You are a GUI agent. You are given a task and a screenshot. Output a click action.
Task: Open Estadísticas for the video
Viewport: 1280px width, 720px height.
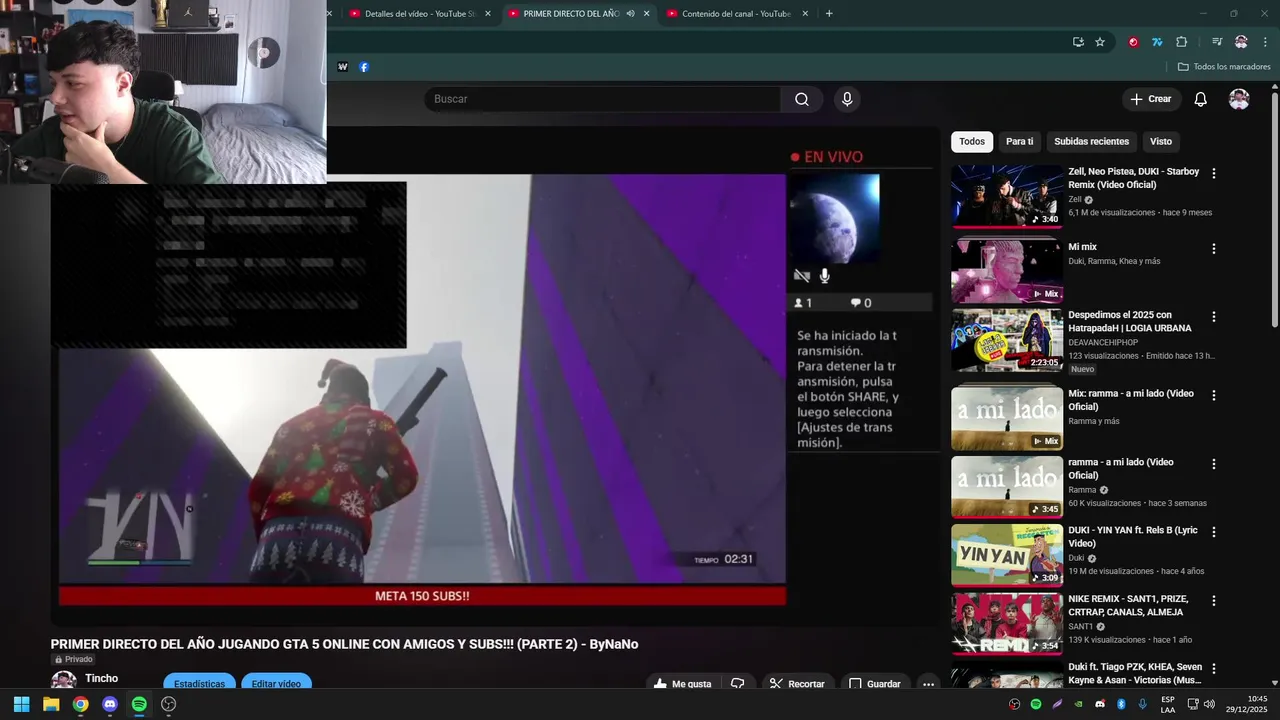(199, 683)
